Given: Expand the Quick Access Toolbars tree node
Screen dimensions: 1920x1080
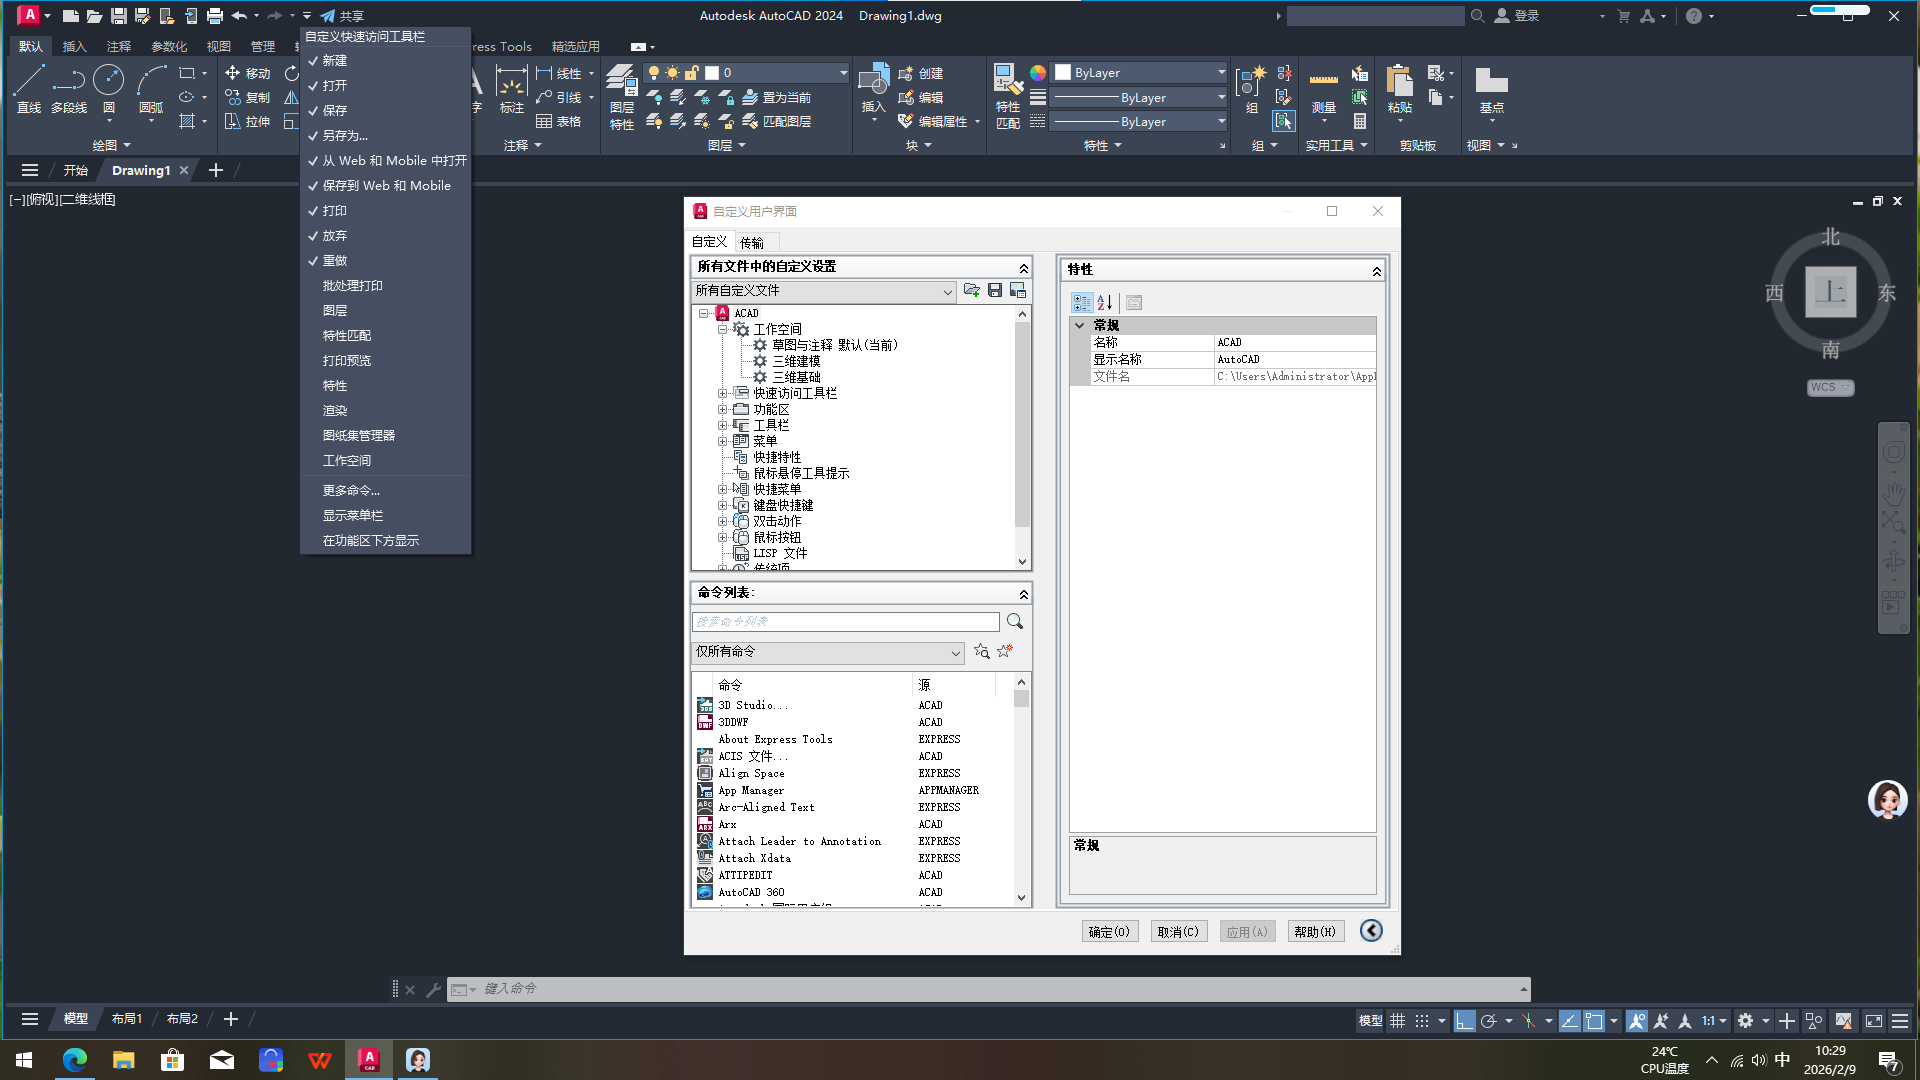Looking at the screenshot, I should click(x=722, y=393).
